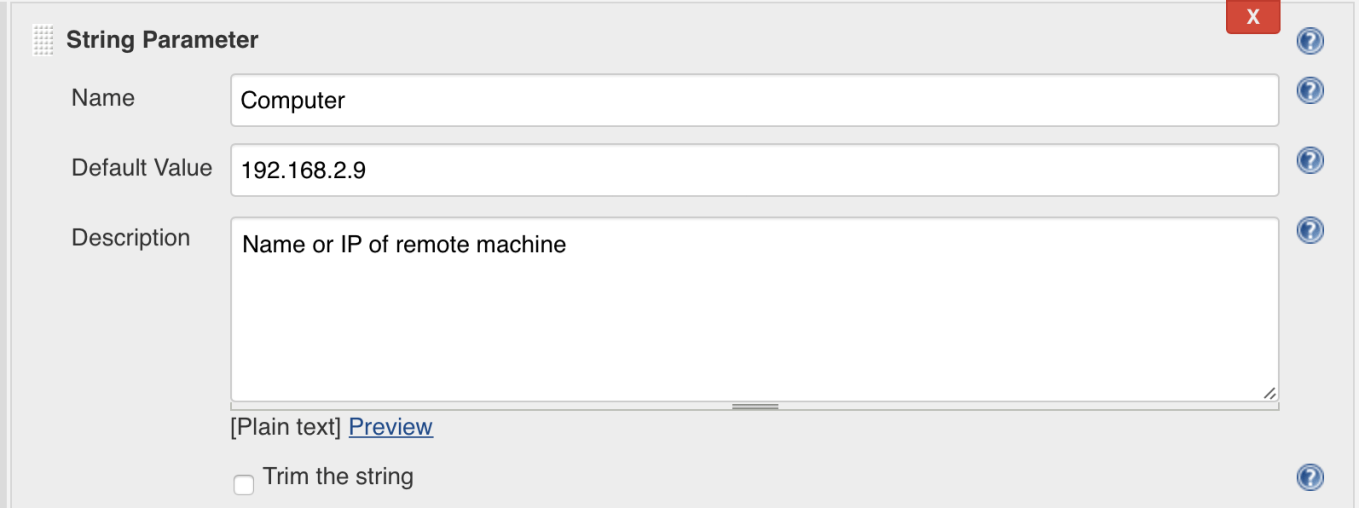This screenshot has height=508, width=1359.
Task: Click into the Name field containing Computer
Action: (754, 100)
